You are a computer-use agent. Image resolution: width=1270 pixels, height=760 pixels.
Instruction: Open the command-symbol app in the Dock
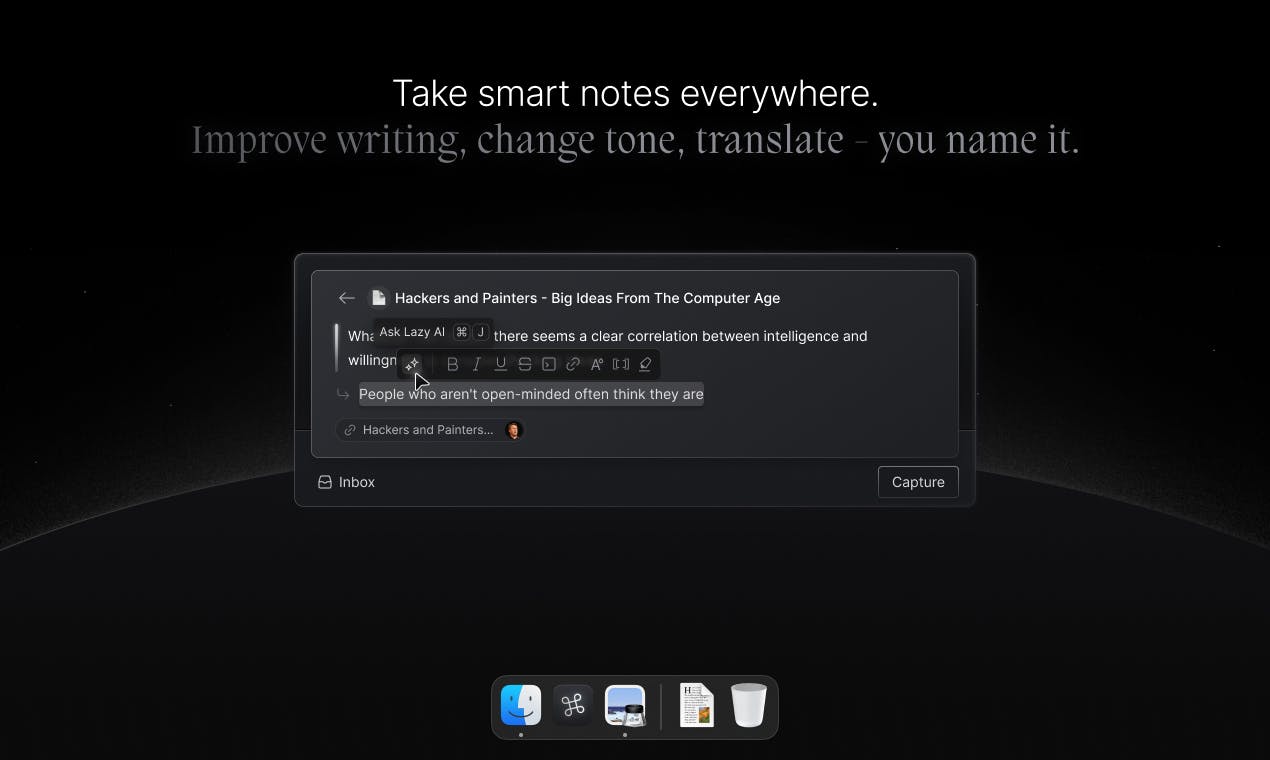click(573, 706)
